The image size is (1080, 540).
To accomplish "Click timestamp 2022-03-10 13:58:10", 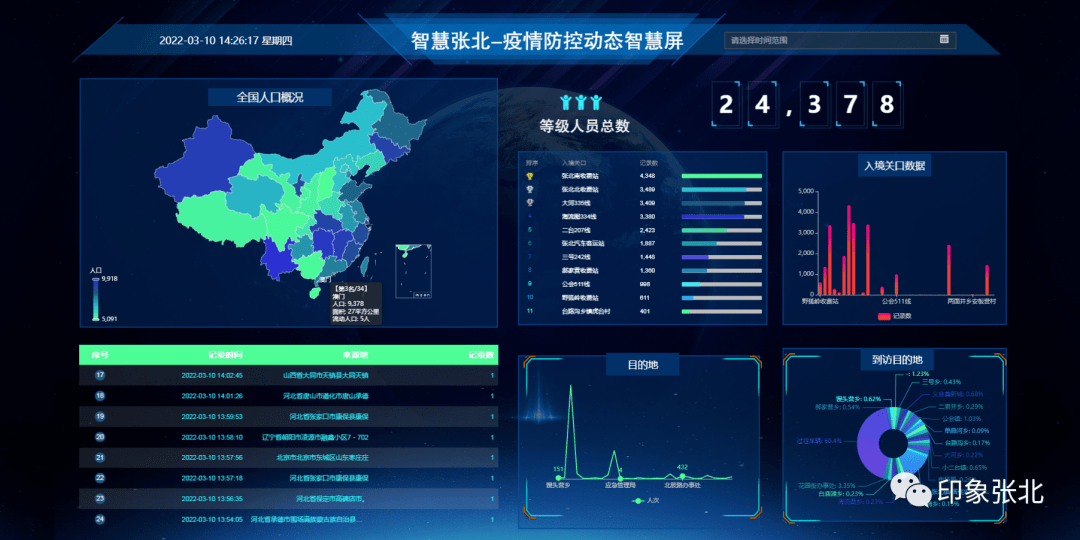I will pos(212,437).
